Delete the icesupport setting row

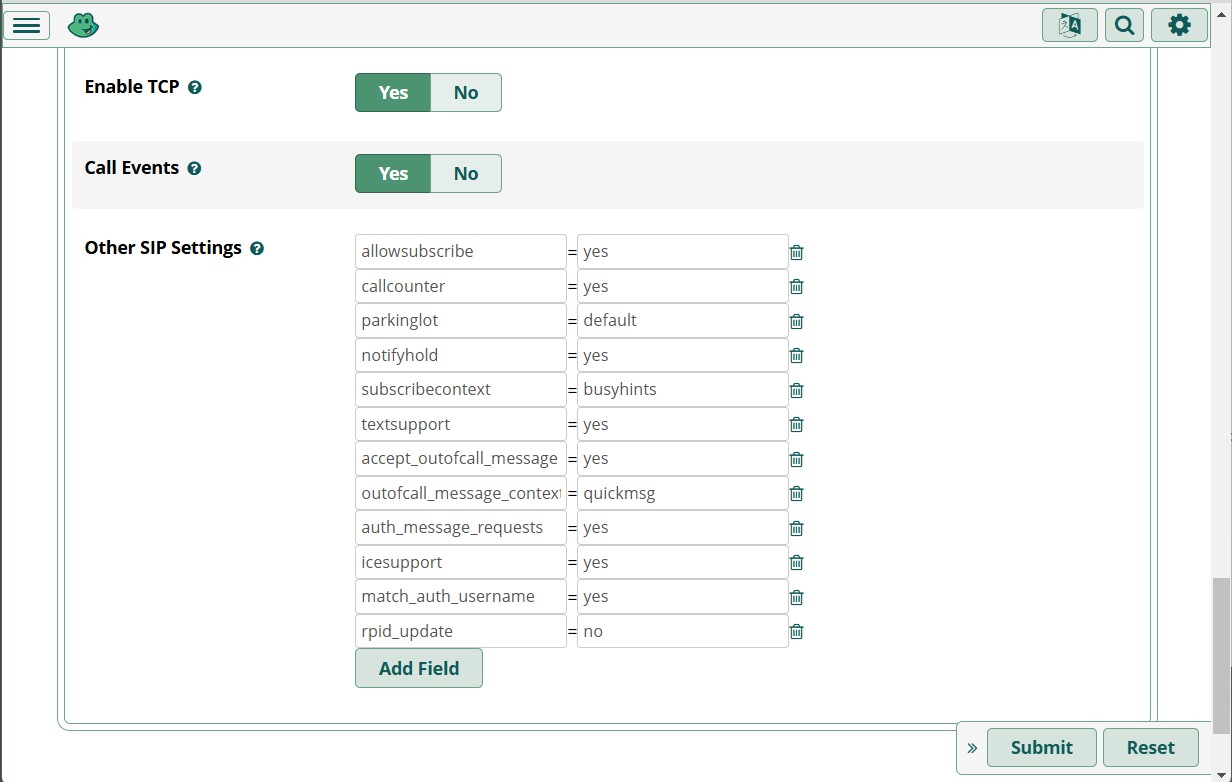pos(796,562)
